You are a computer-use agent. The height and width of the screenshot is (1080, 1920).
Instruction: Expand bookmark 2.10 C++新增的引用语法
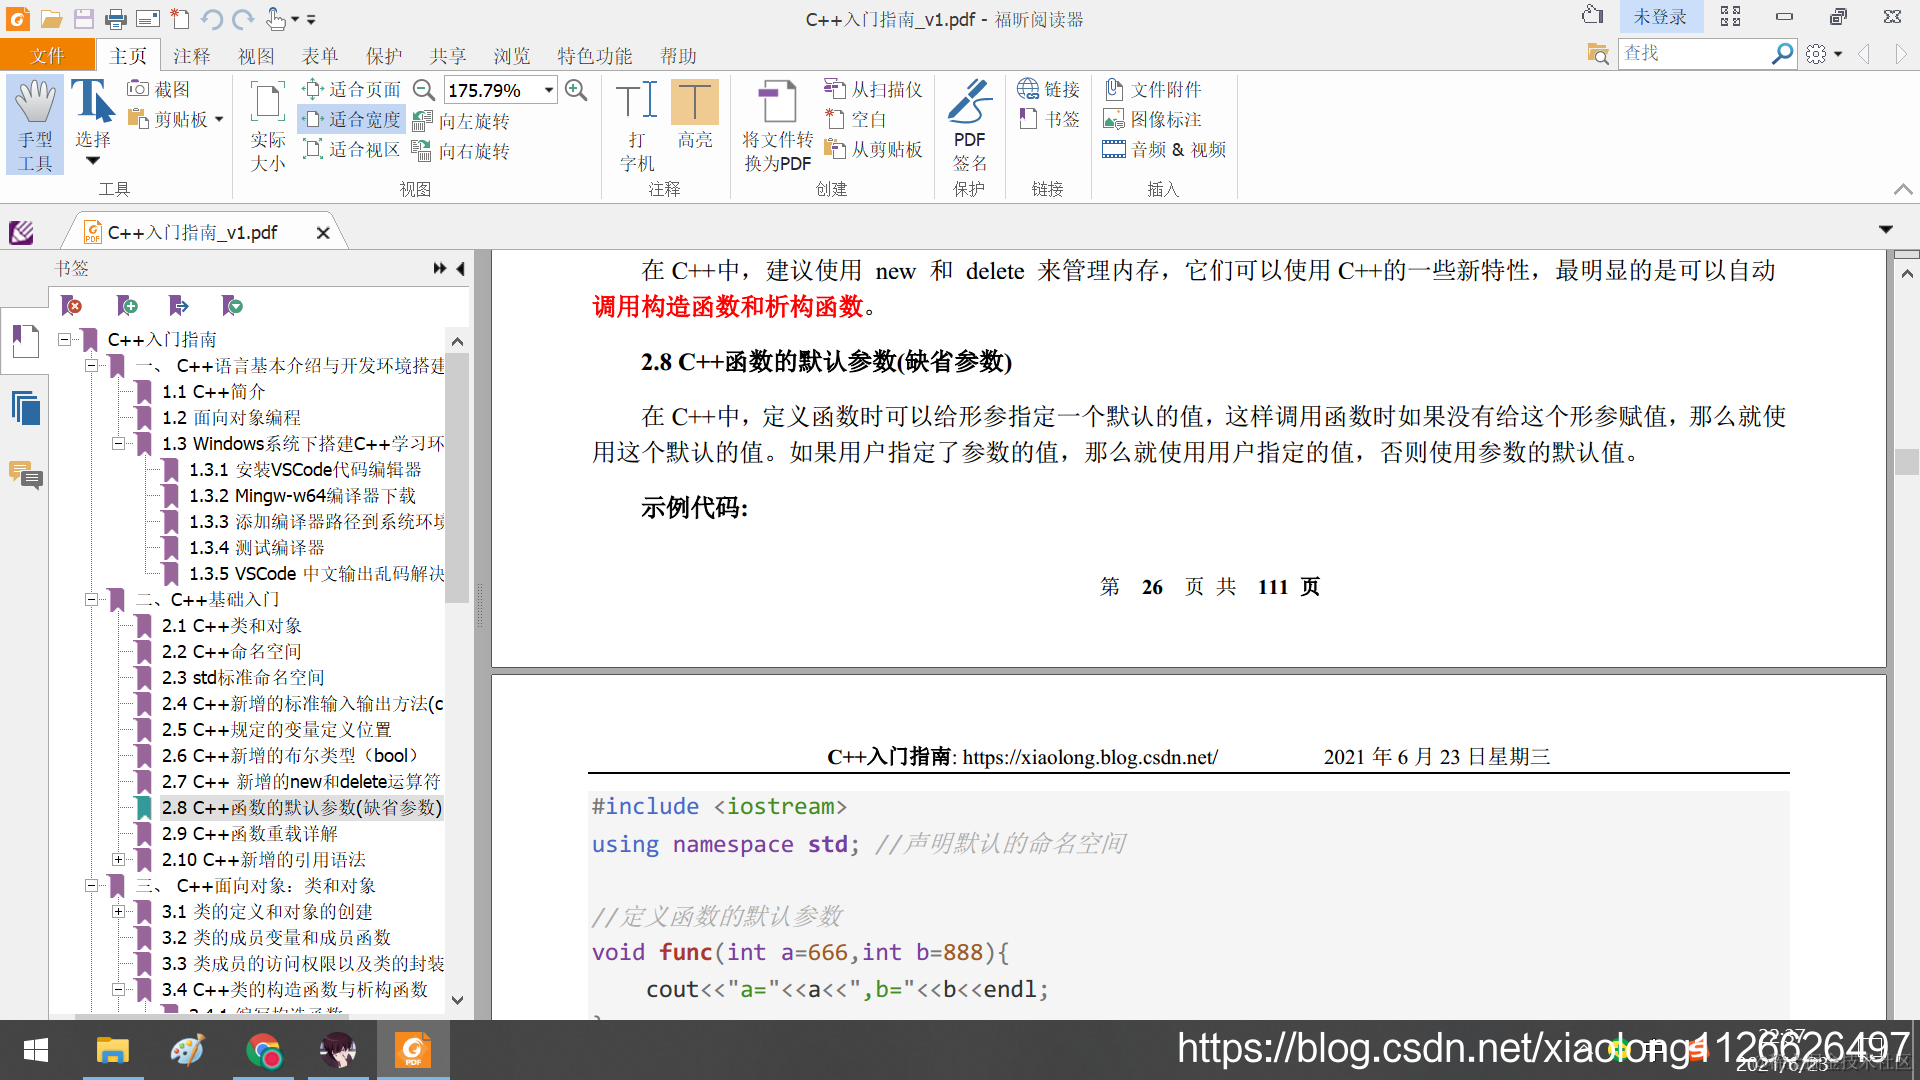point(118,859)
